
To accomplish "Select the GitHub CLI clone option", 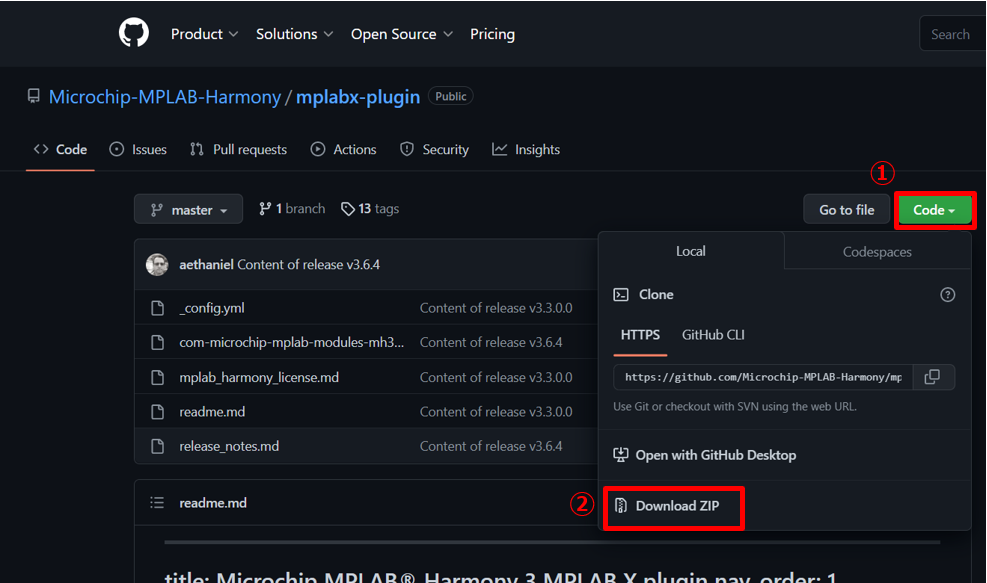I will tap(713, 335).
